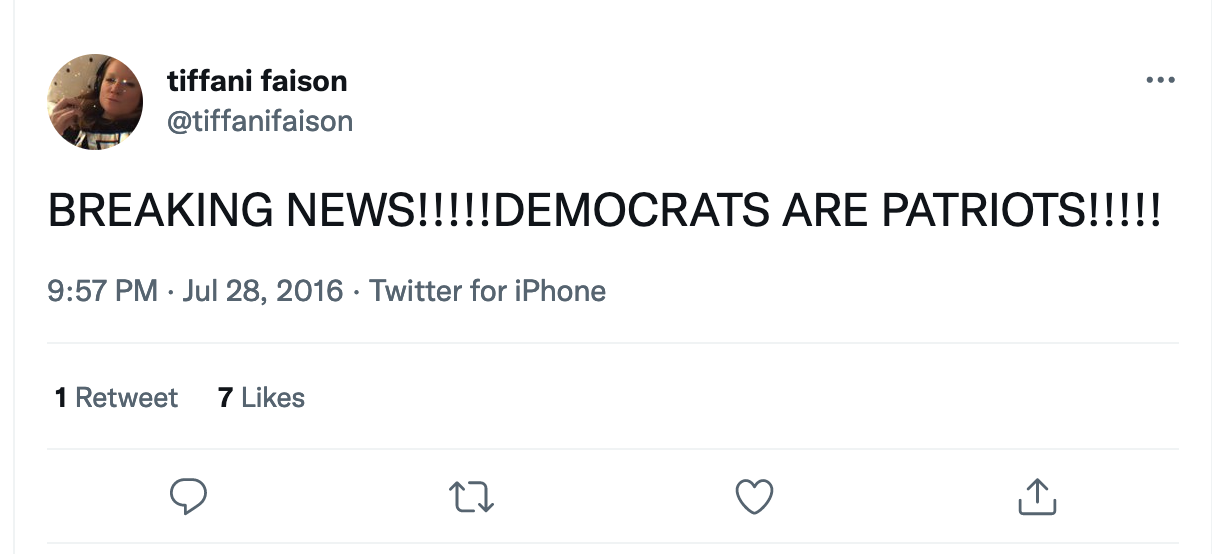Like the tweet with the heart icon
Image resolution: width=1212 pixels, height=554 pixels.
pos(754,496)
